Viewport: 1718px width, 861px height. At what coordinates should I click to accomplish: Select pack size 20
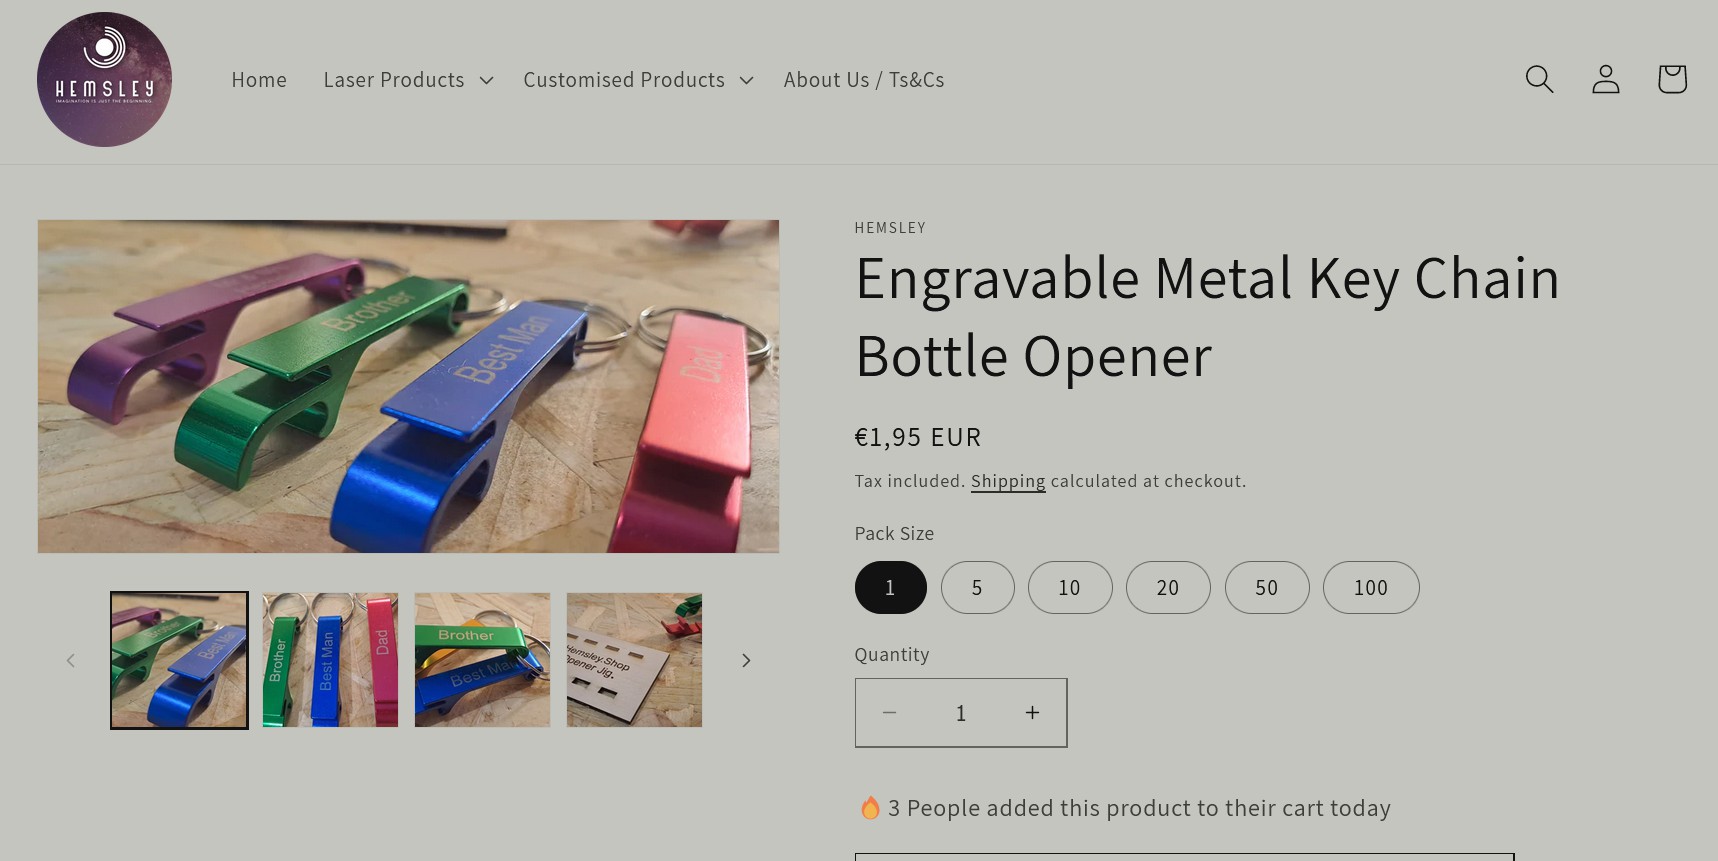tap(1168, 587)
